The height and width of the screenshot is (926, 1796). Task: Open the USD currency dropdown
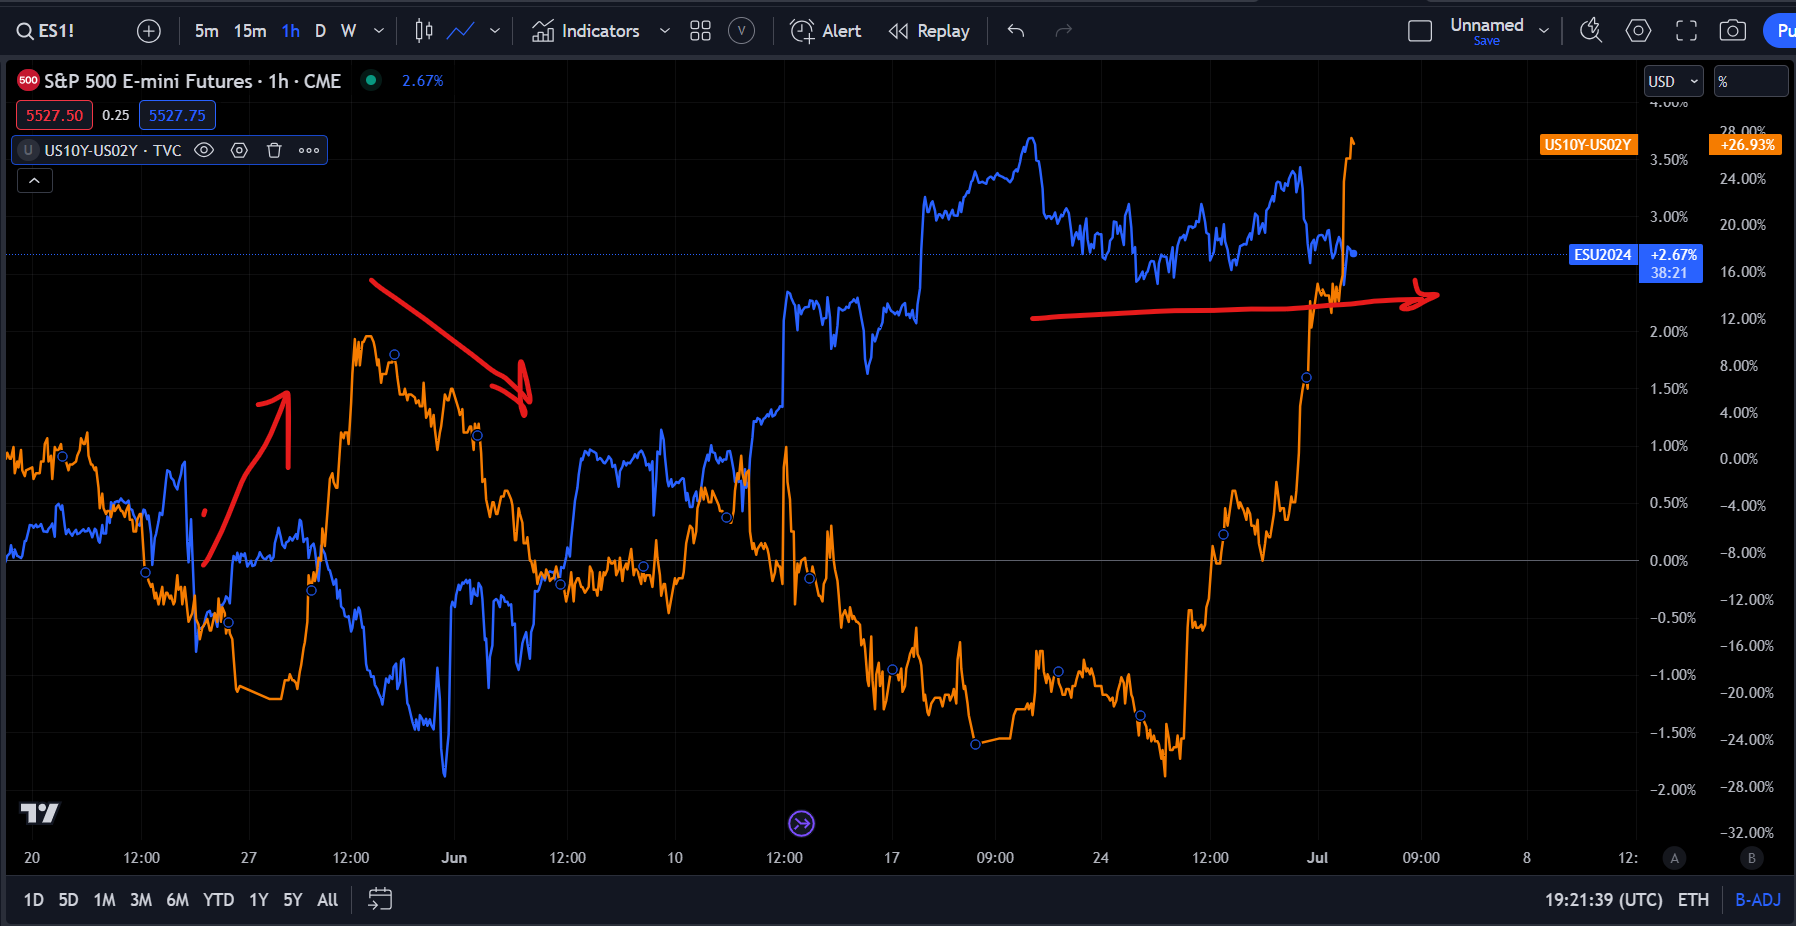tap(1672, 81)
